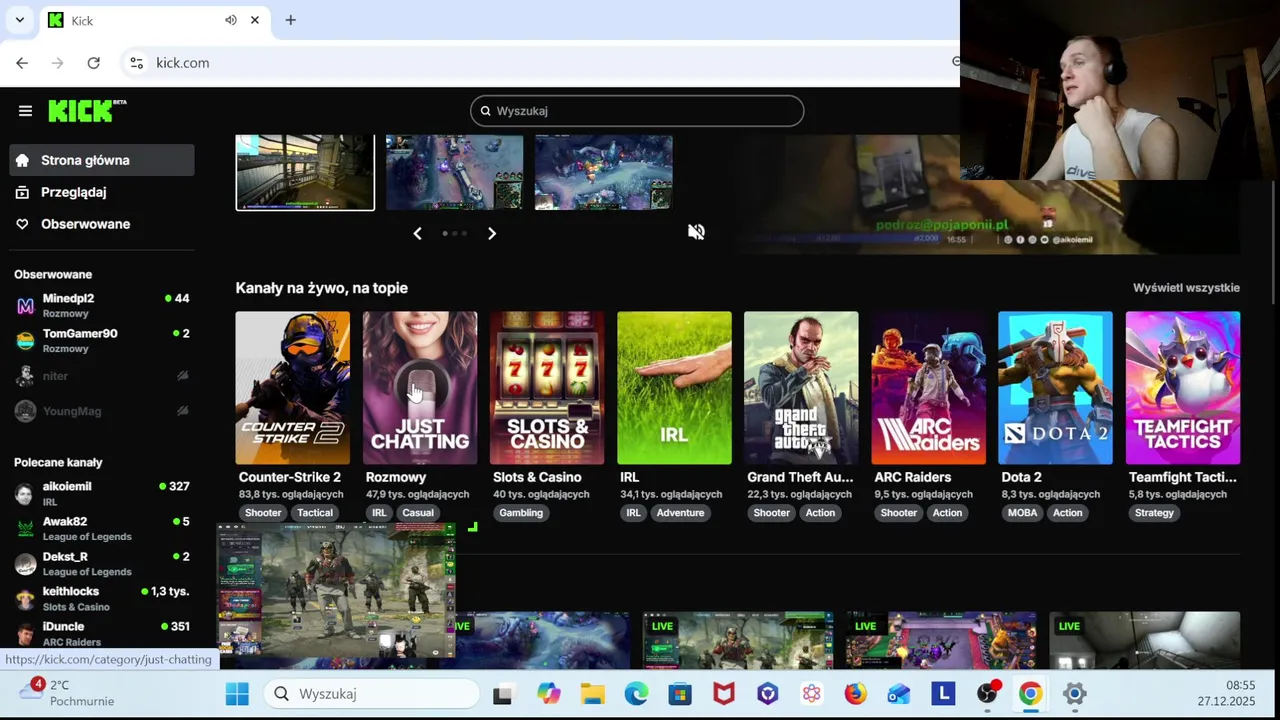Open recommended channel aikoiemil
The image size is (1280, 720).
click(x=102, y=493)
